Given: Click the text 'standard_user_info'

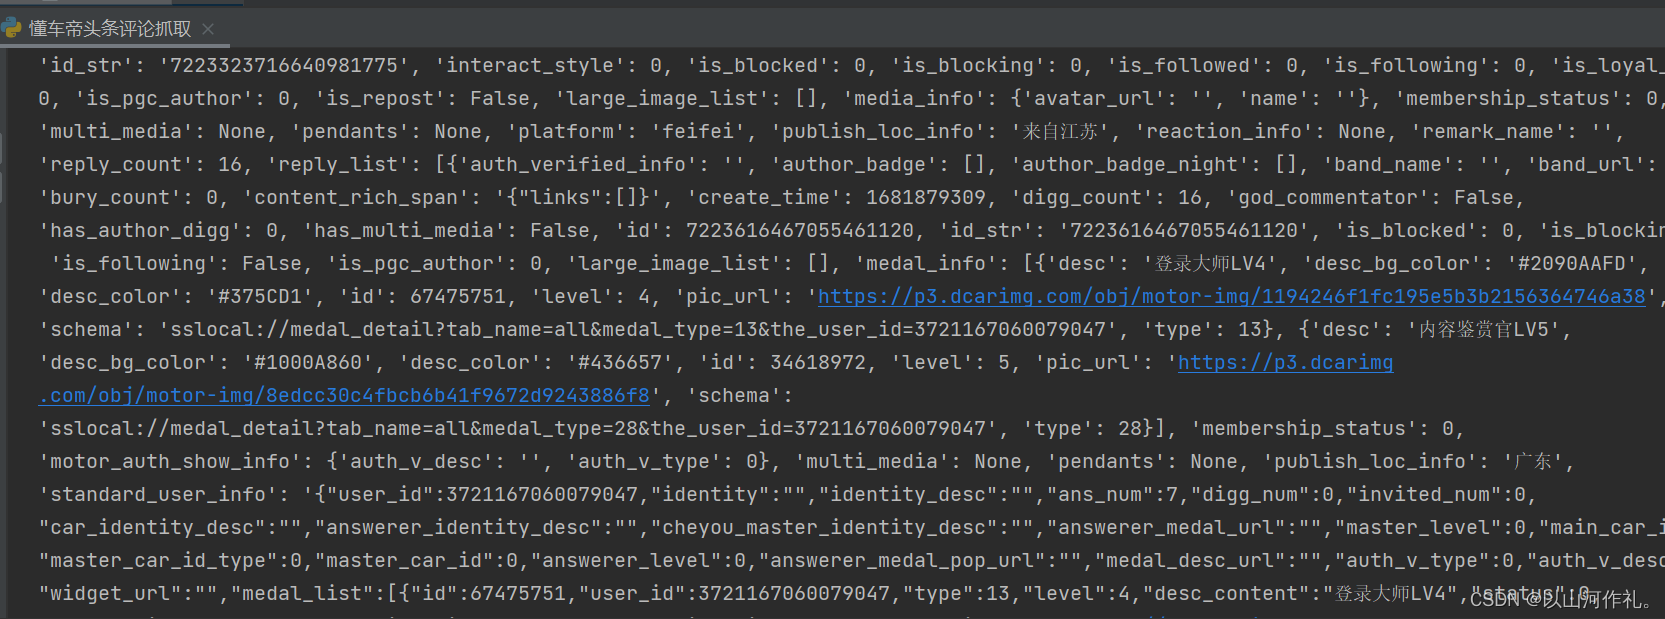Looking at the screenshot, I should 158,495.
